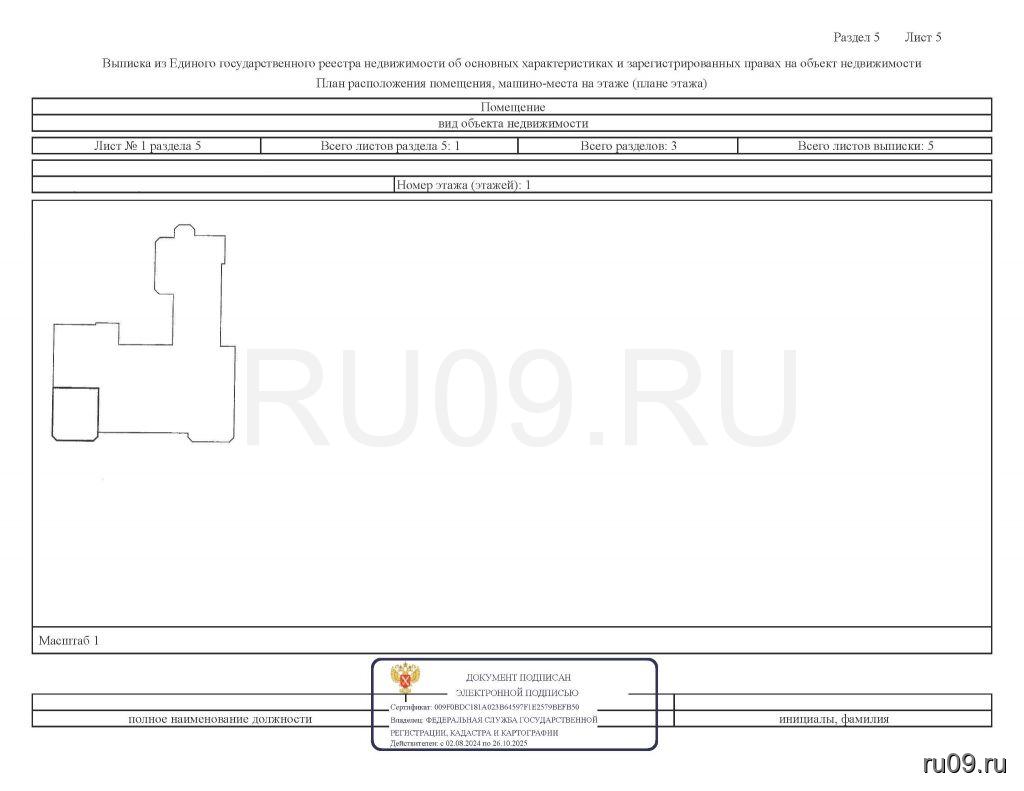Click the "Всего листов раздела 5: 1" cell

pos(389,146)
